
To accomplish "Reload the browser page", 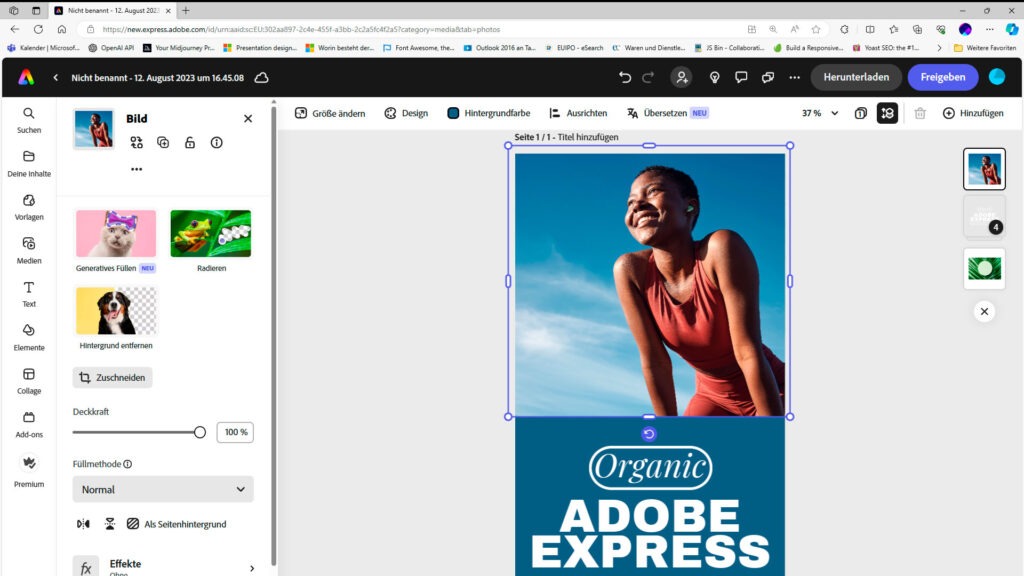I will point(38,29).
